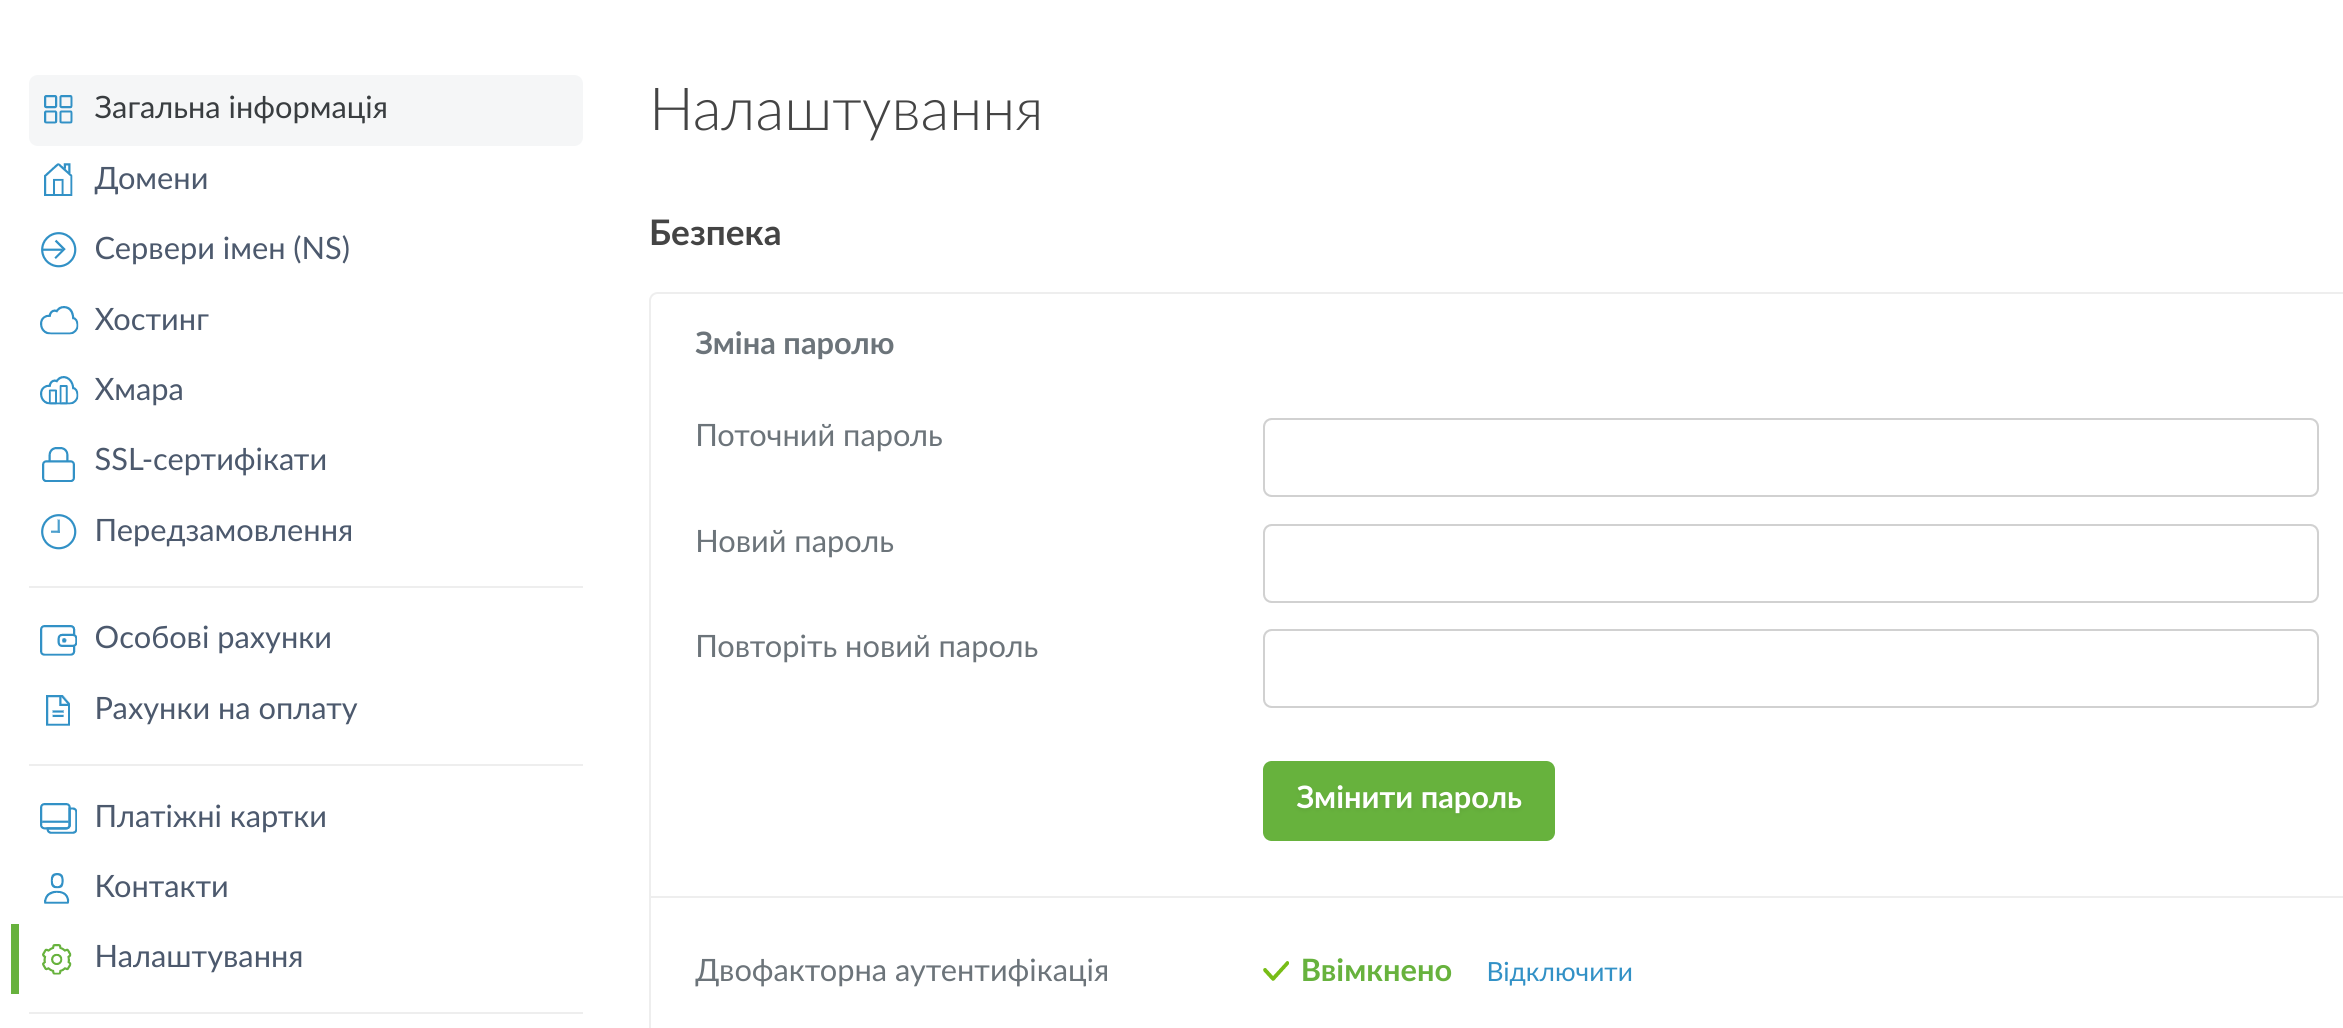Click the arrow-circle icon for Сервери імен
The width and height of the screenshot is (2343, 1028).
(x=58, y=250)
